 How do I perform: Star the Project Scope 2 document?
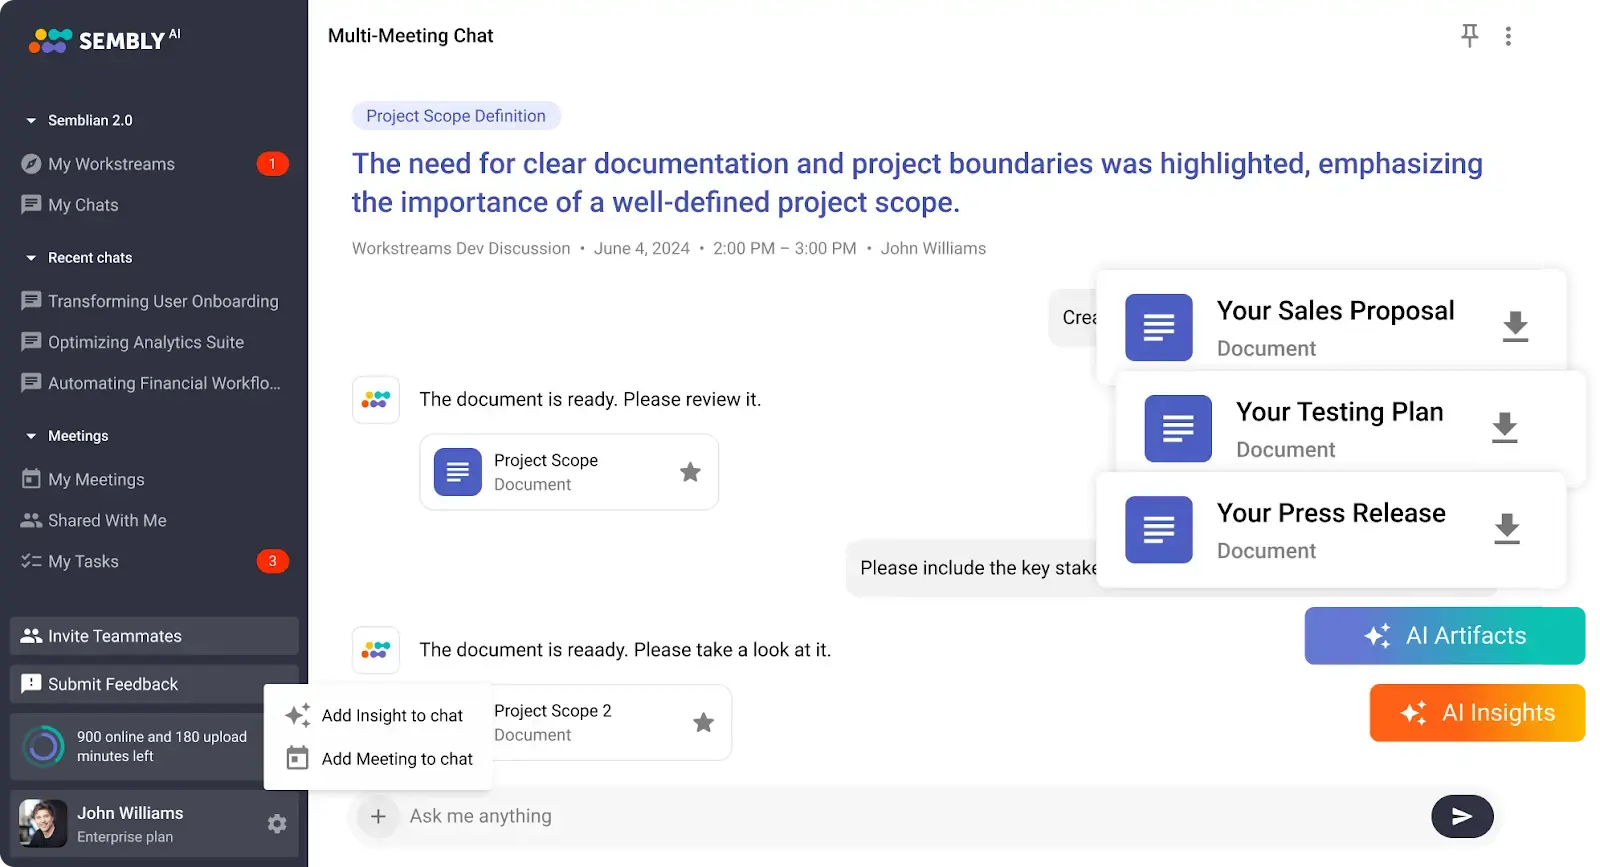pyautogui.click(x=703, y=722)
